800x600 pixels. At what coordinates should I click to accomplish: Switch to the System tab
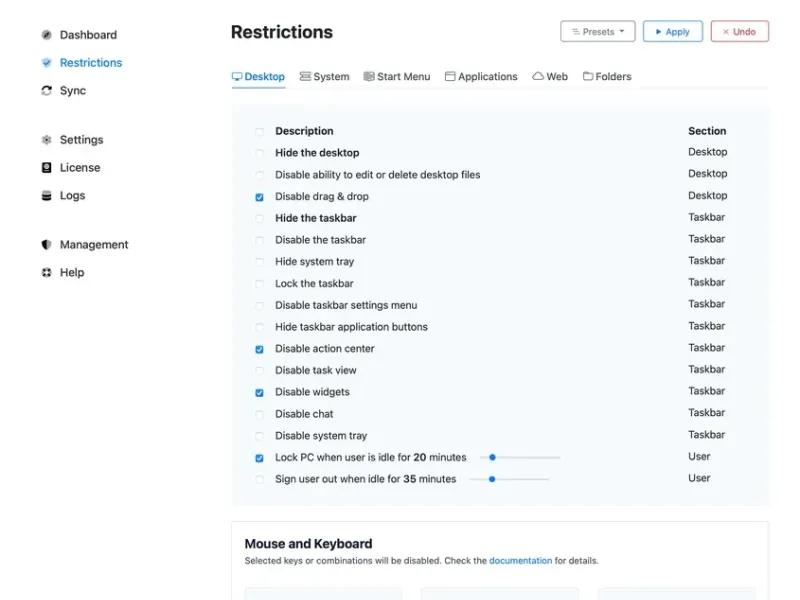pos(325,77)
